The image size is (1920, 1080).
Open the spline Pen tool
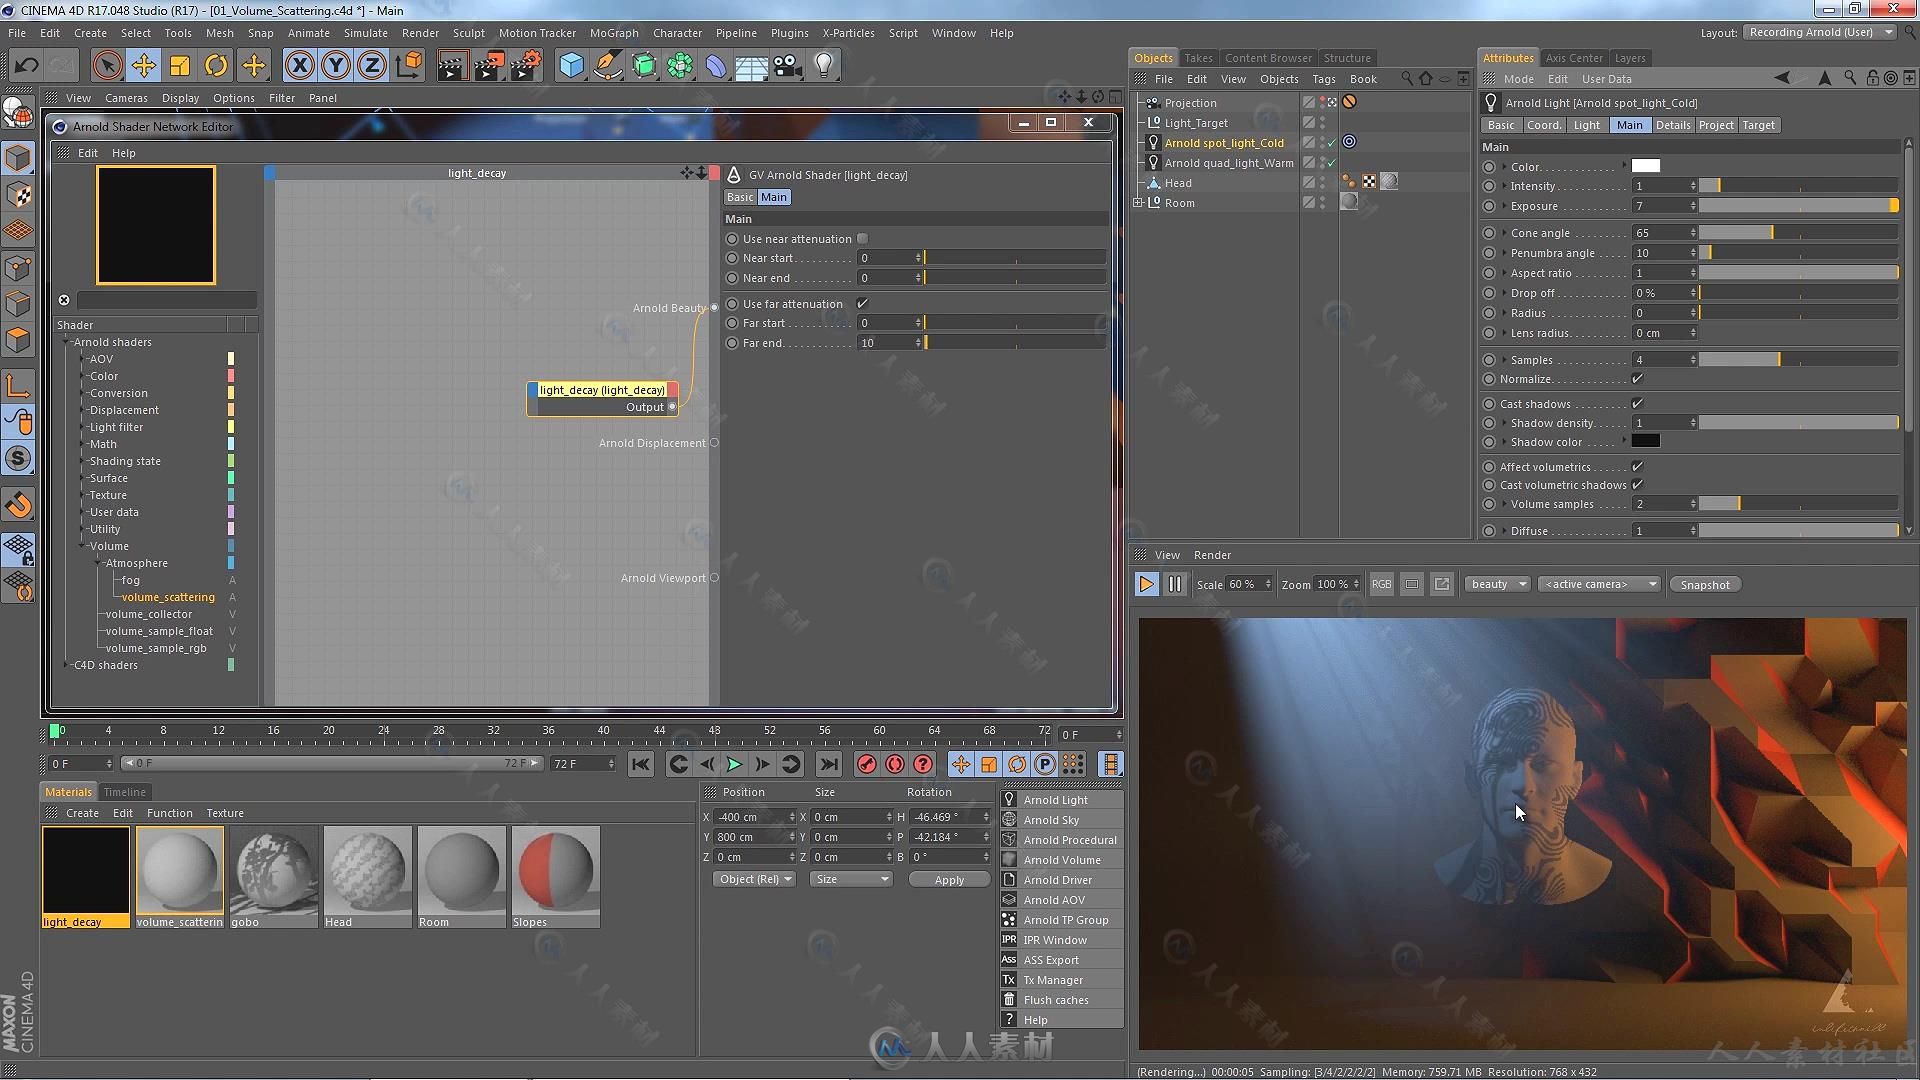608,66
